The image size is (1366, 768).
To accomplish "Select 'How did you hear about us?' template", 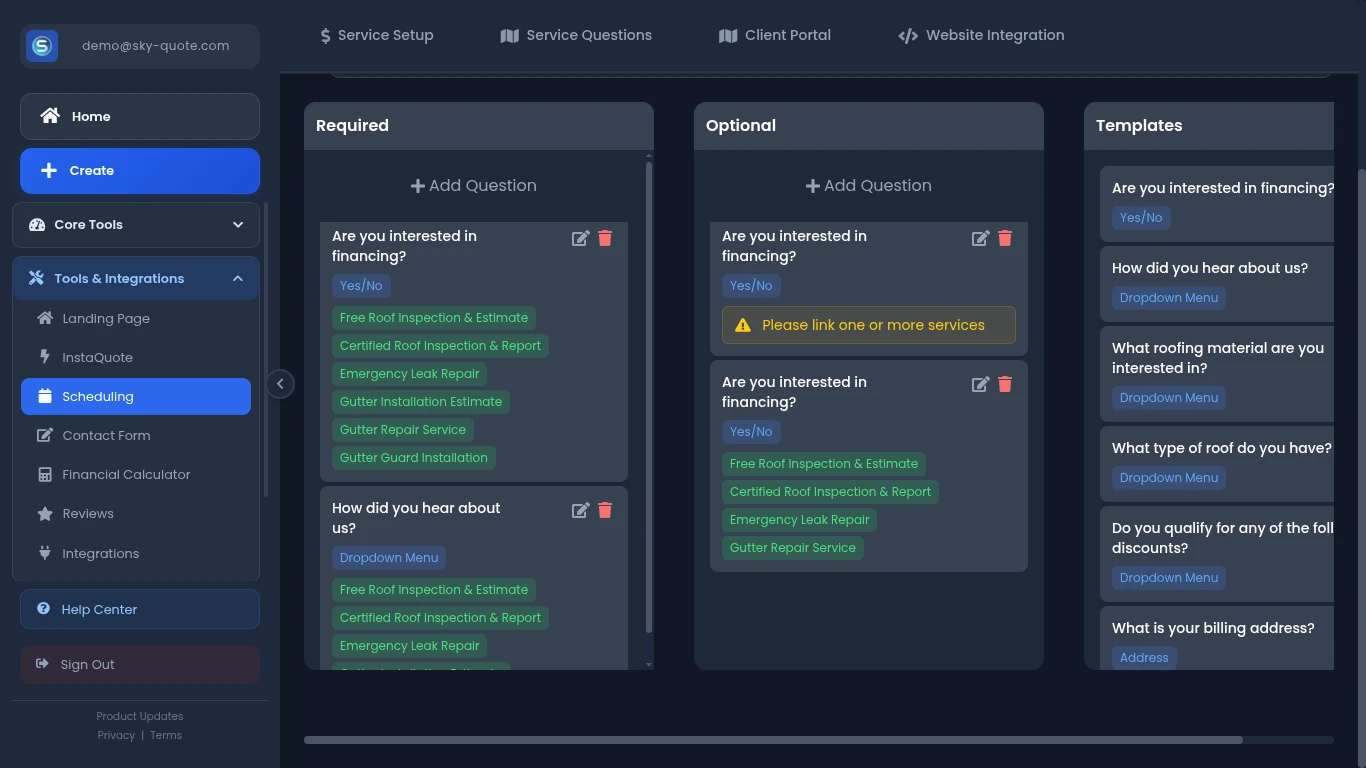I will 1209,268.
